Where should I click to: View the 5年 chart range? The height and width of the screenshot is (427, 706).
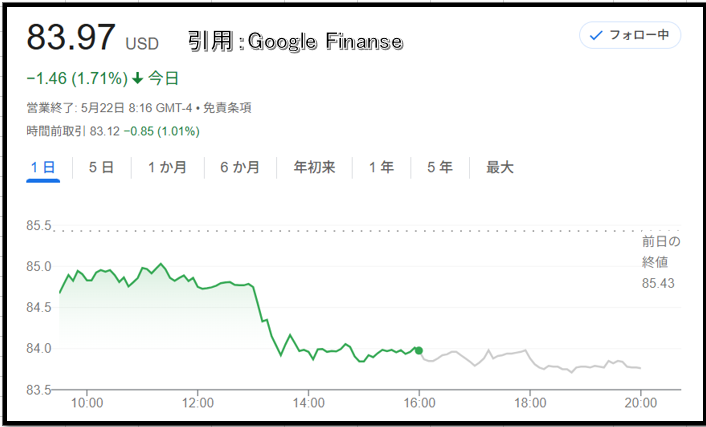pos(440,168)
